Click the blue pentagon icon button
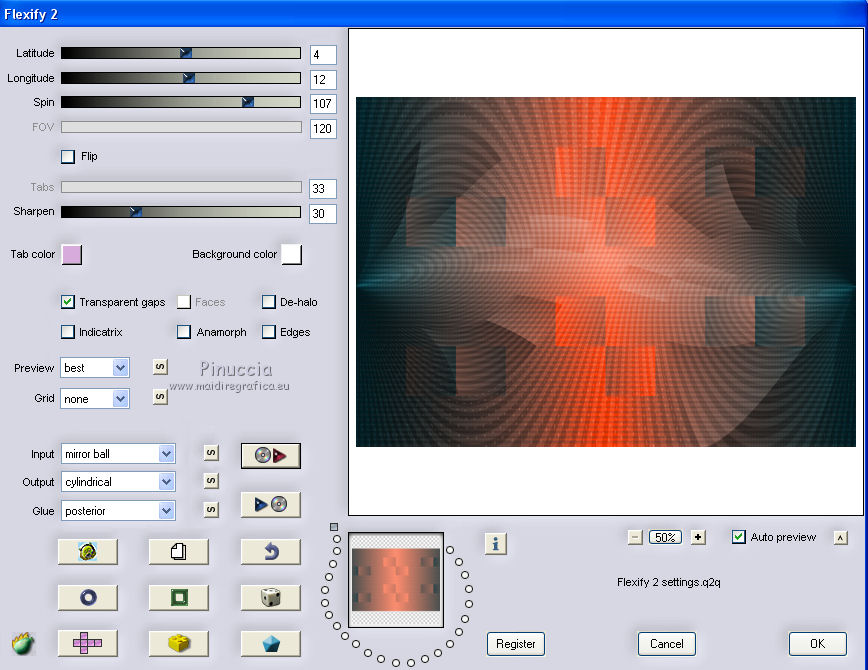Viewport: 868px width, 670px height. coord(271,643)
